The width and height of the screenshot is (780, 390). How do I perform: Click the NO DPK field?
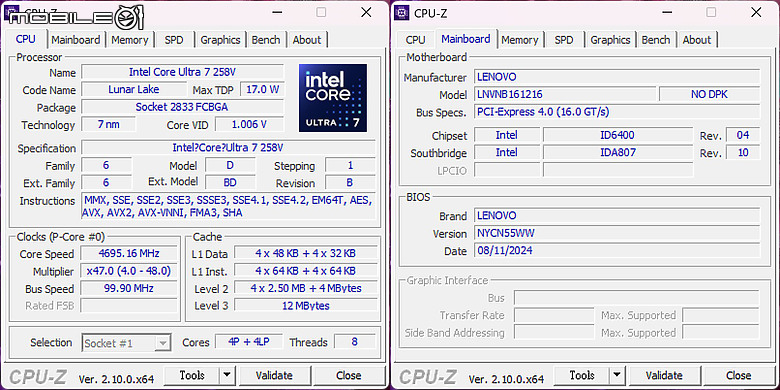tap(709, 94)
